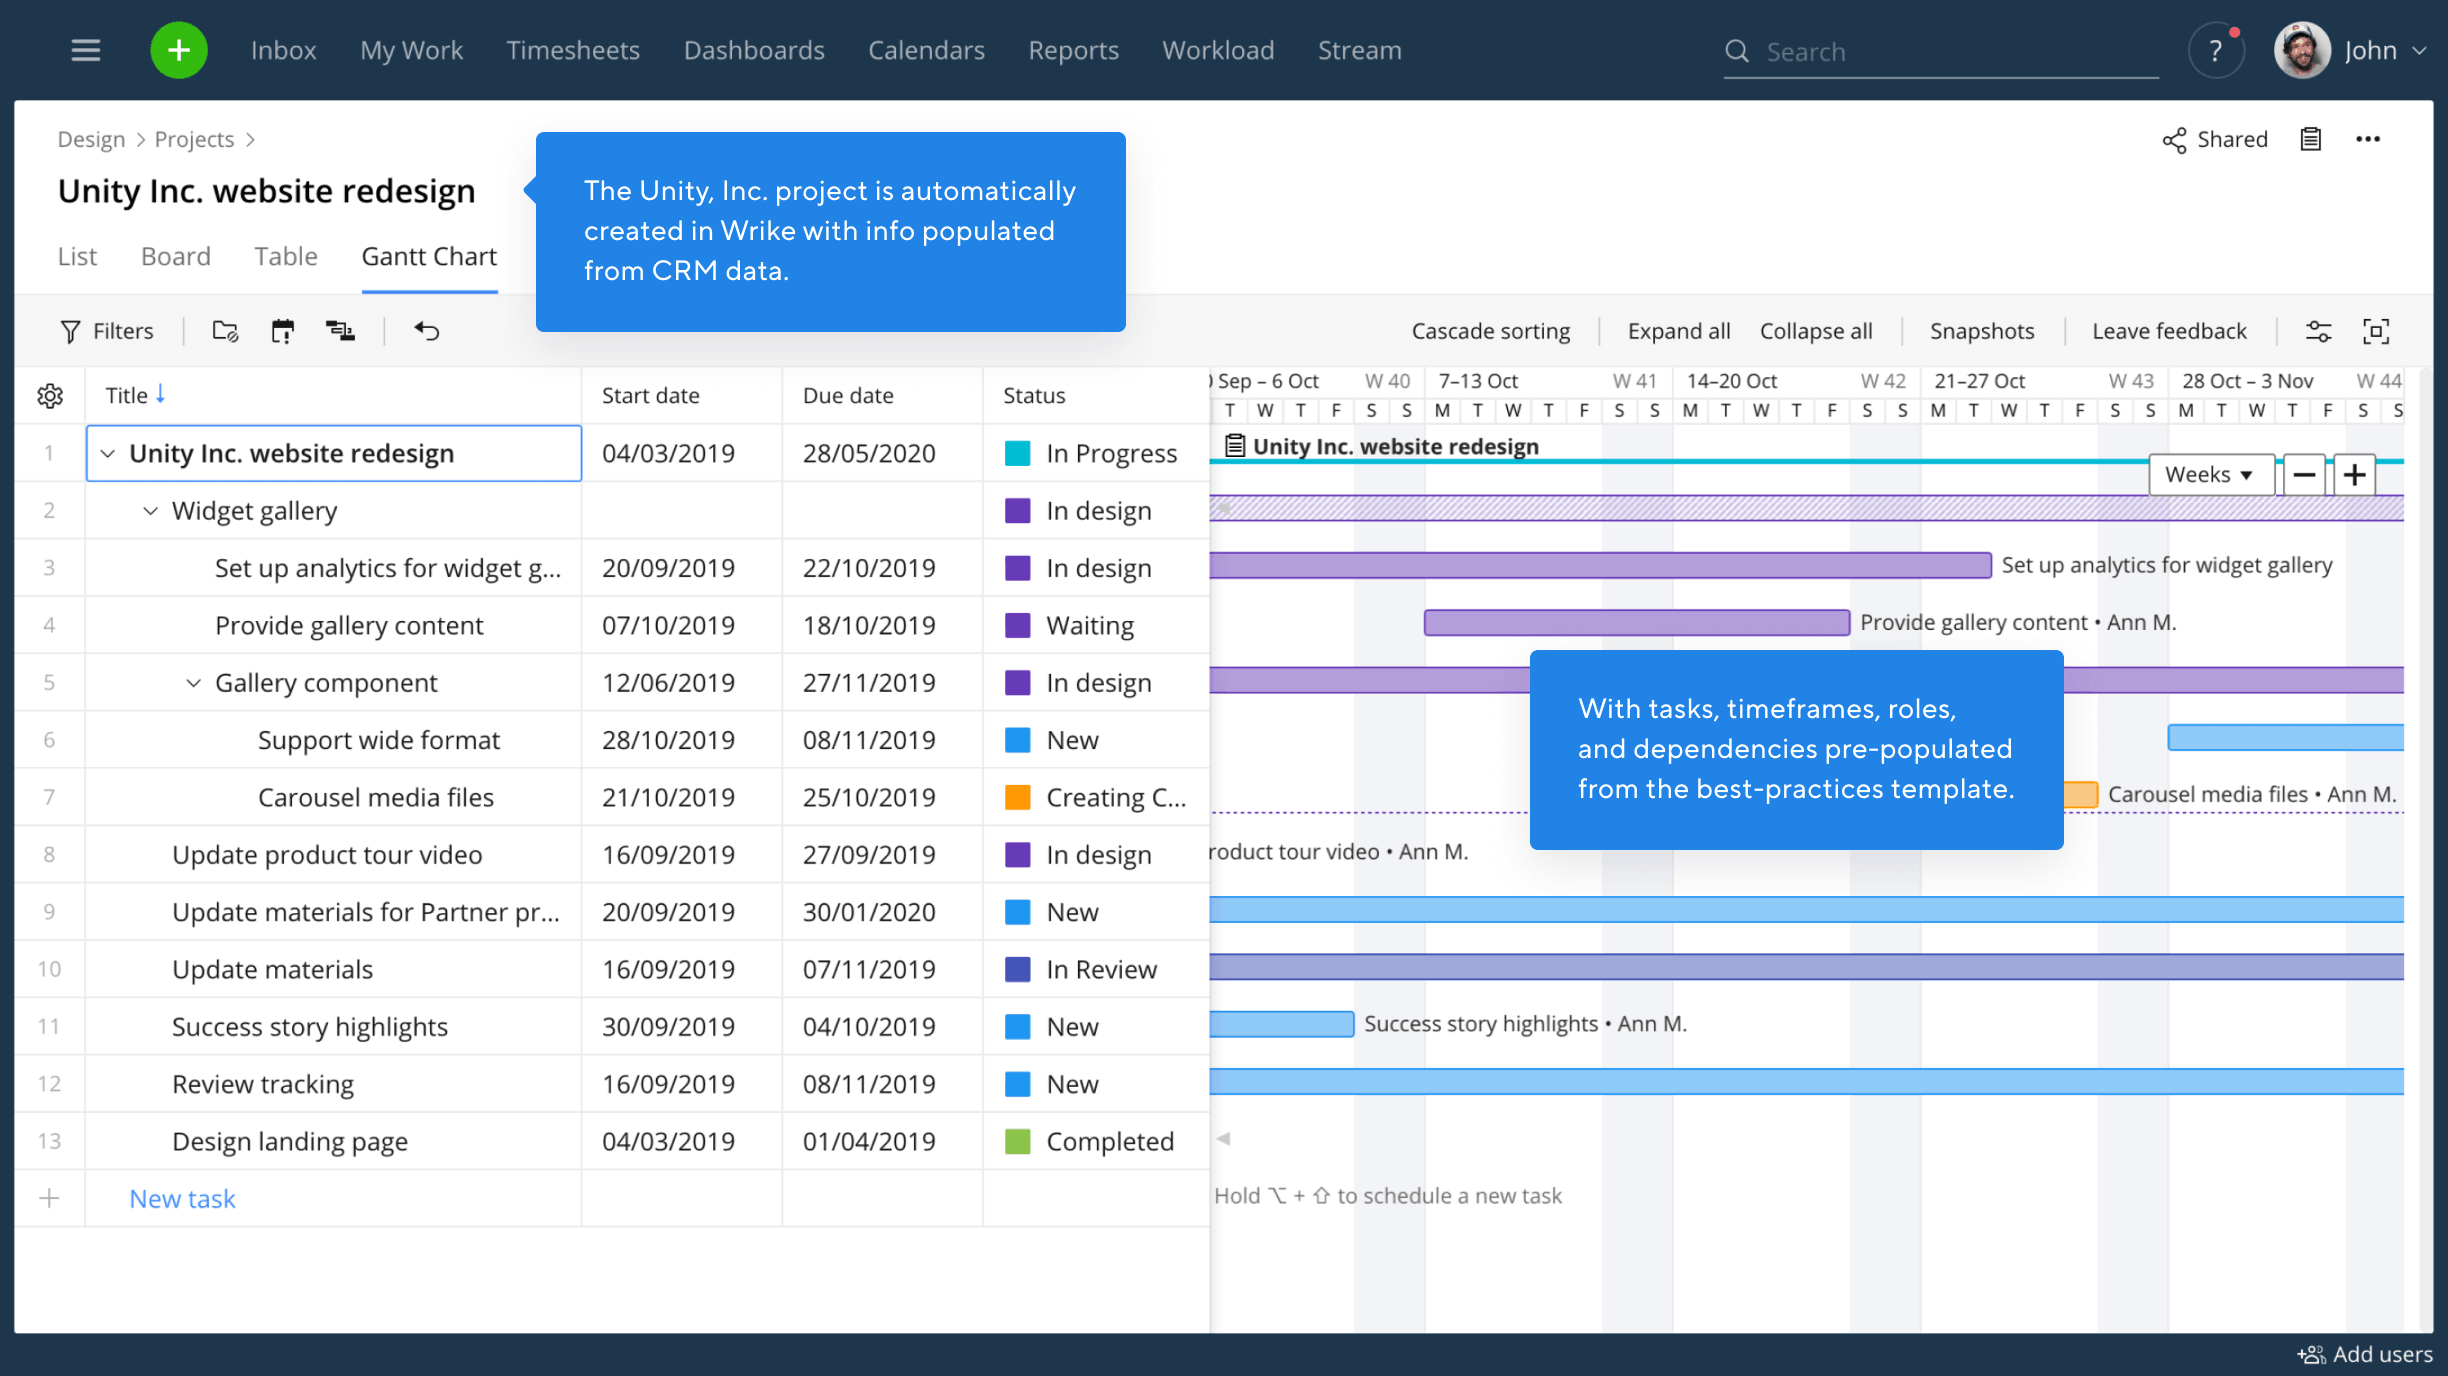Open the Dashboards page
Screen dimensions: 2448x1376
pyautogui.click(x=754, y=50)
